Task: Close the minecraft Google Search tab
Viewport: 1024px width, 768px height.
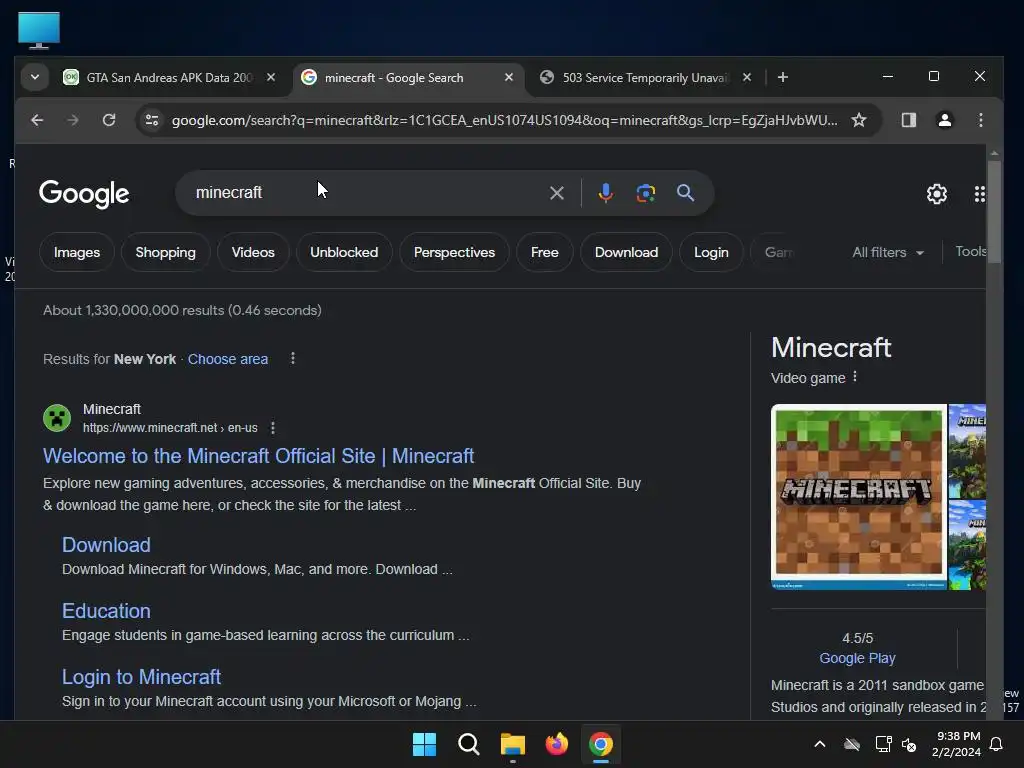Action: 509,78
